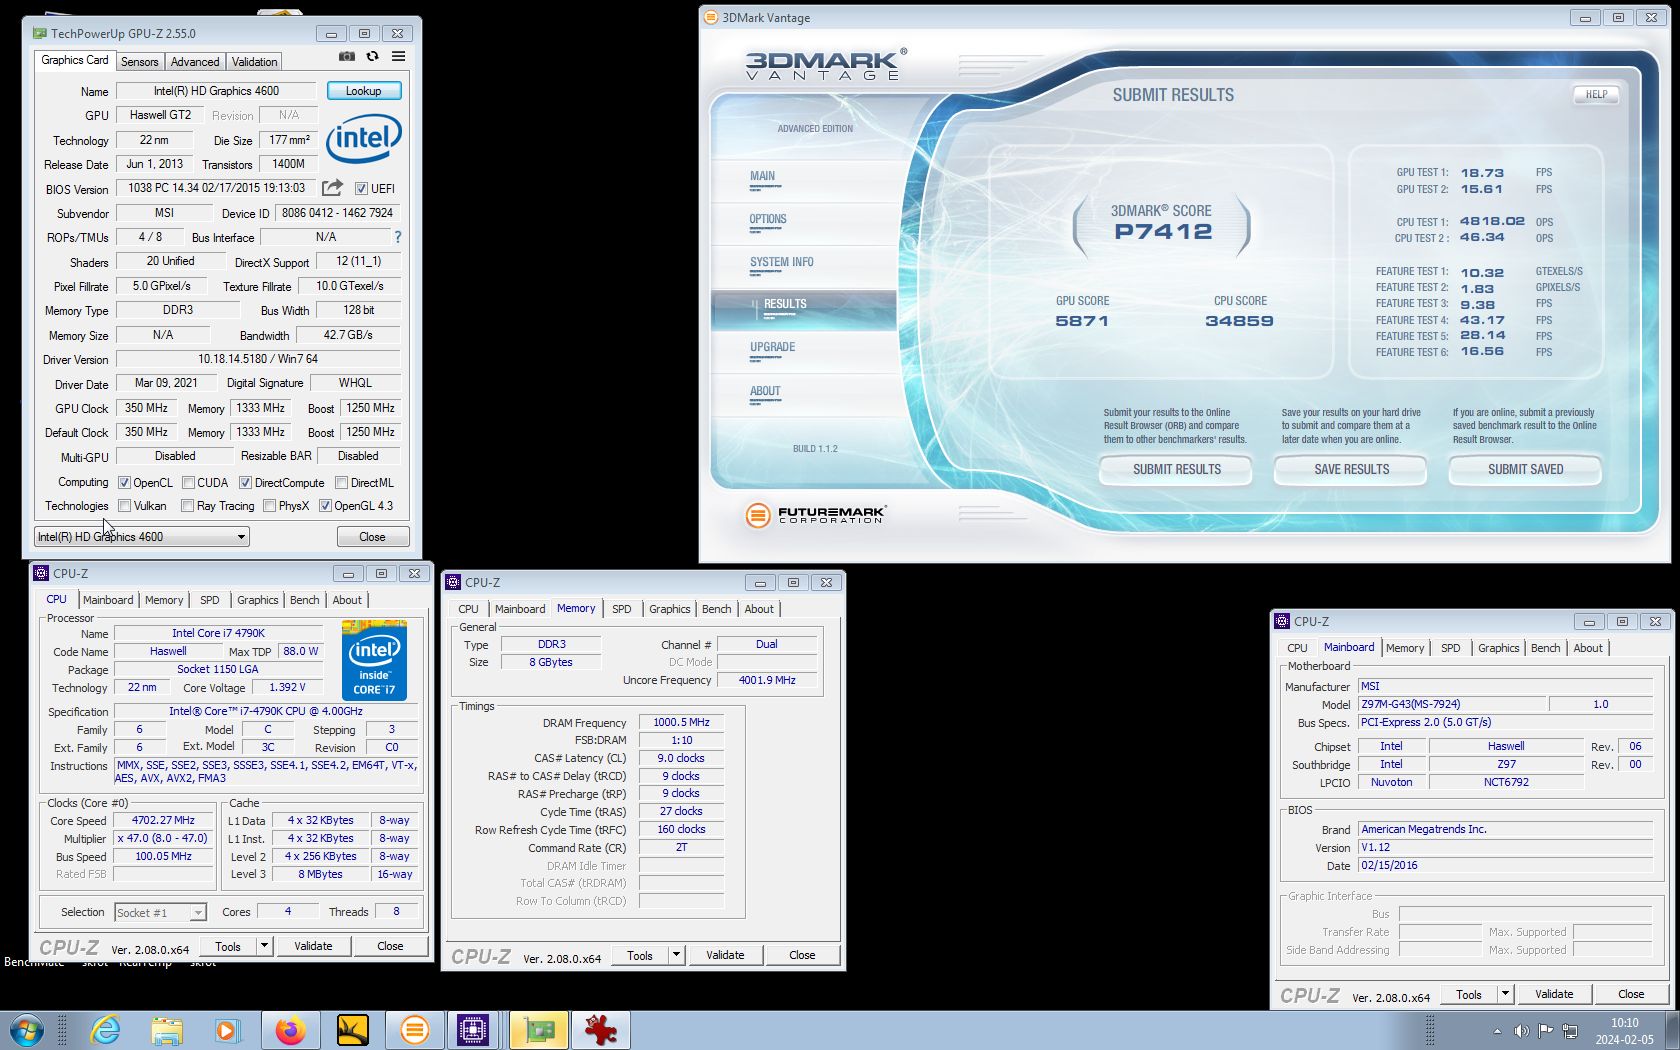Image resolution: width=1680 pixels, height=1050 pixels.
Task: Open Bench tab in the CPU-Z Memory window
Action: pos(716,609)
